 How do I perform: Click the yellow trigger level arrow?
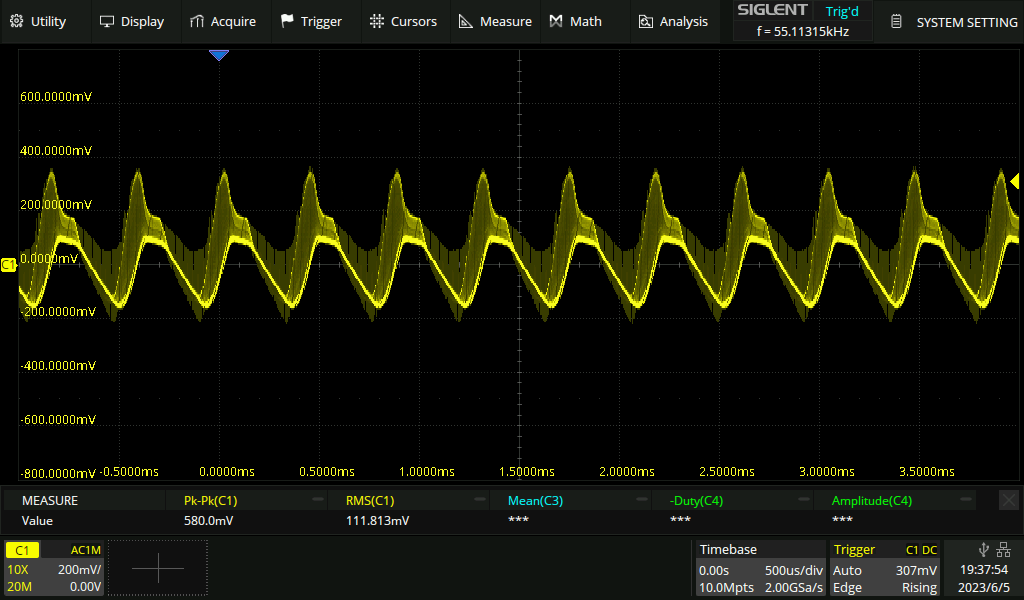tap(1014, 181)
